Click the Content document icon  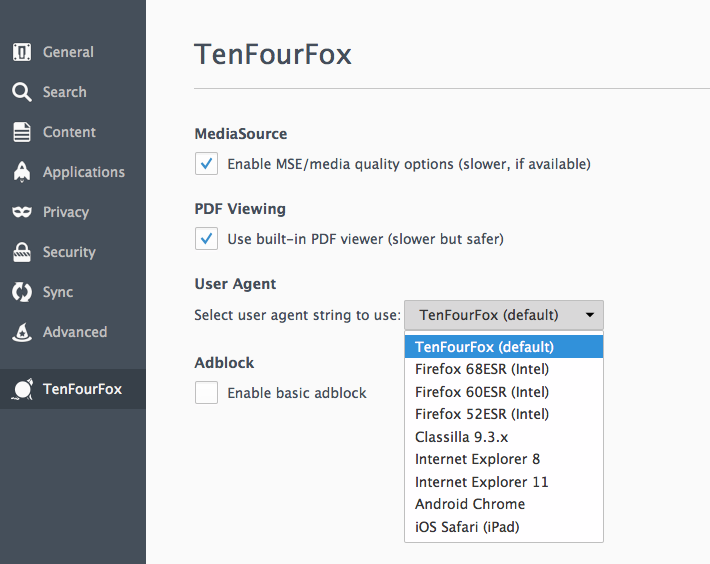tap(22, 132)
